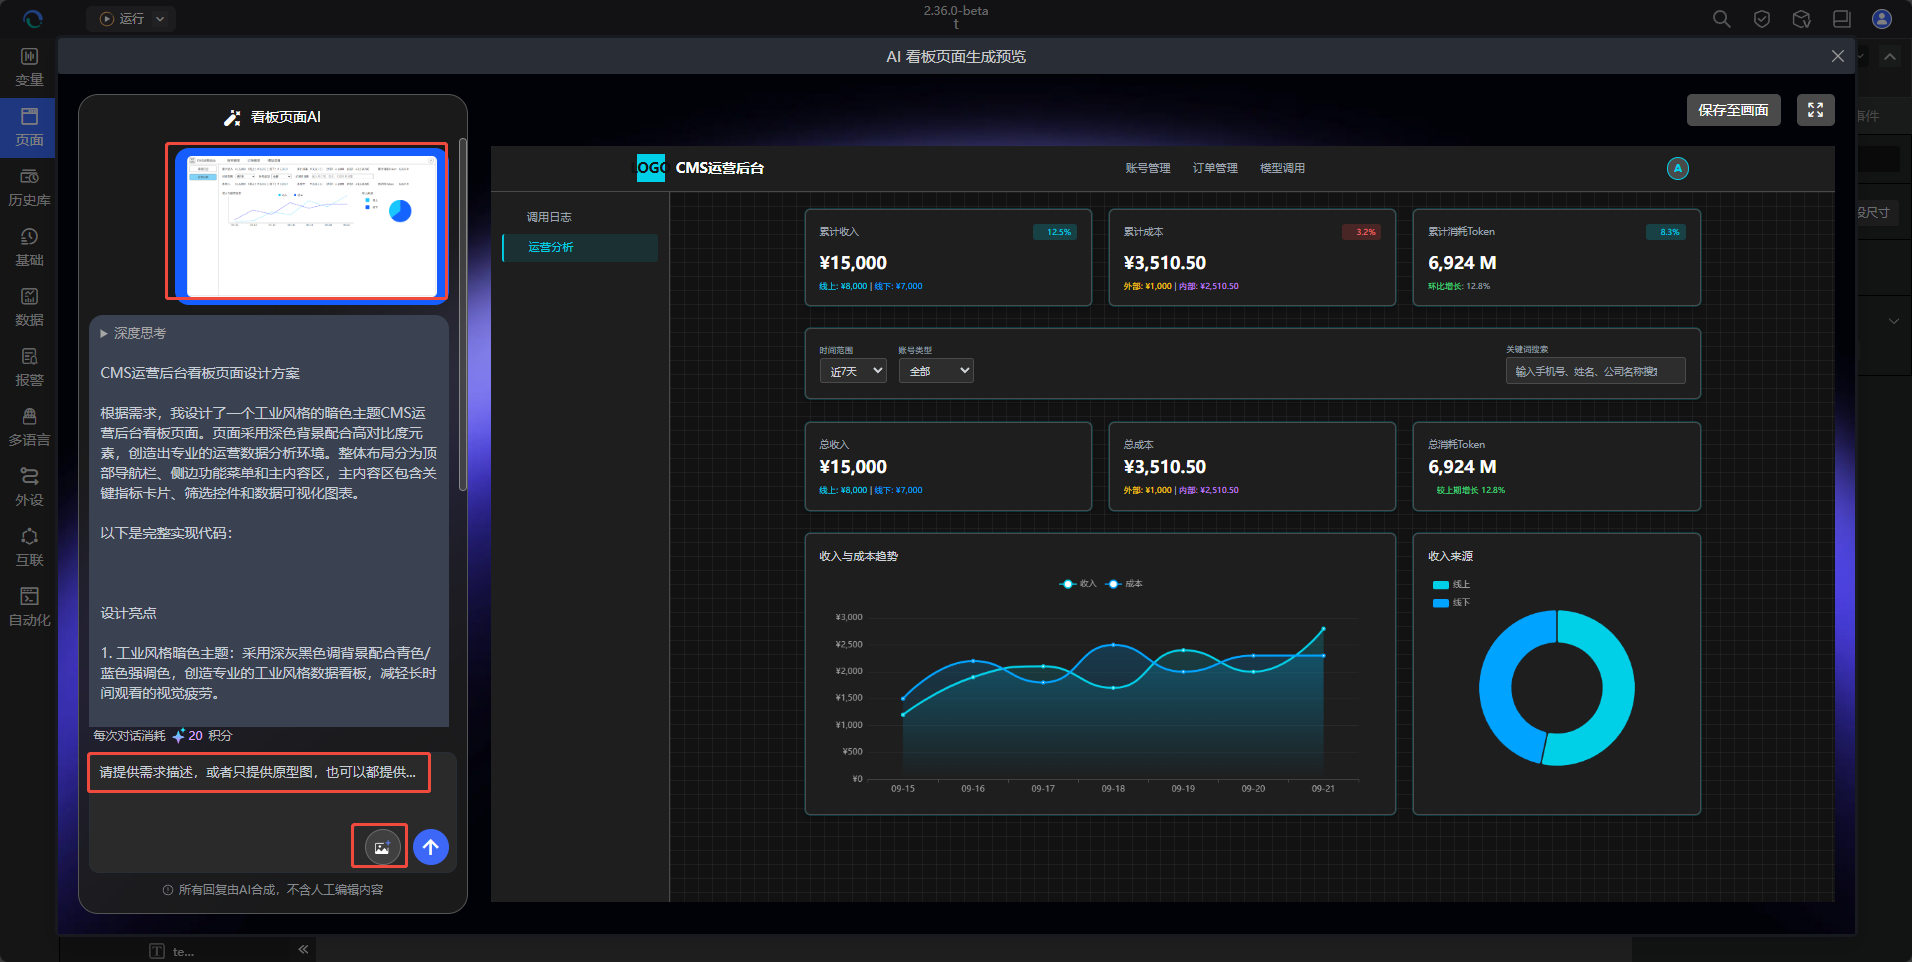Screen dimensions: 1912x962
Task: Click the user avatar in CMS header
Action: click(1677, 168)
